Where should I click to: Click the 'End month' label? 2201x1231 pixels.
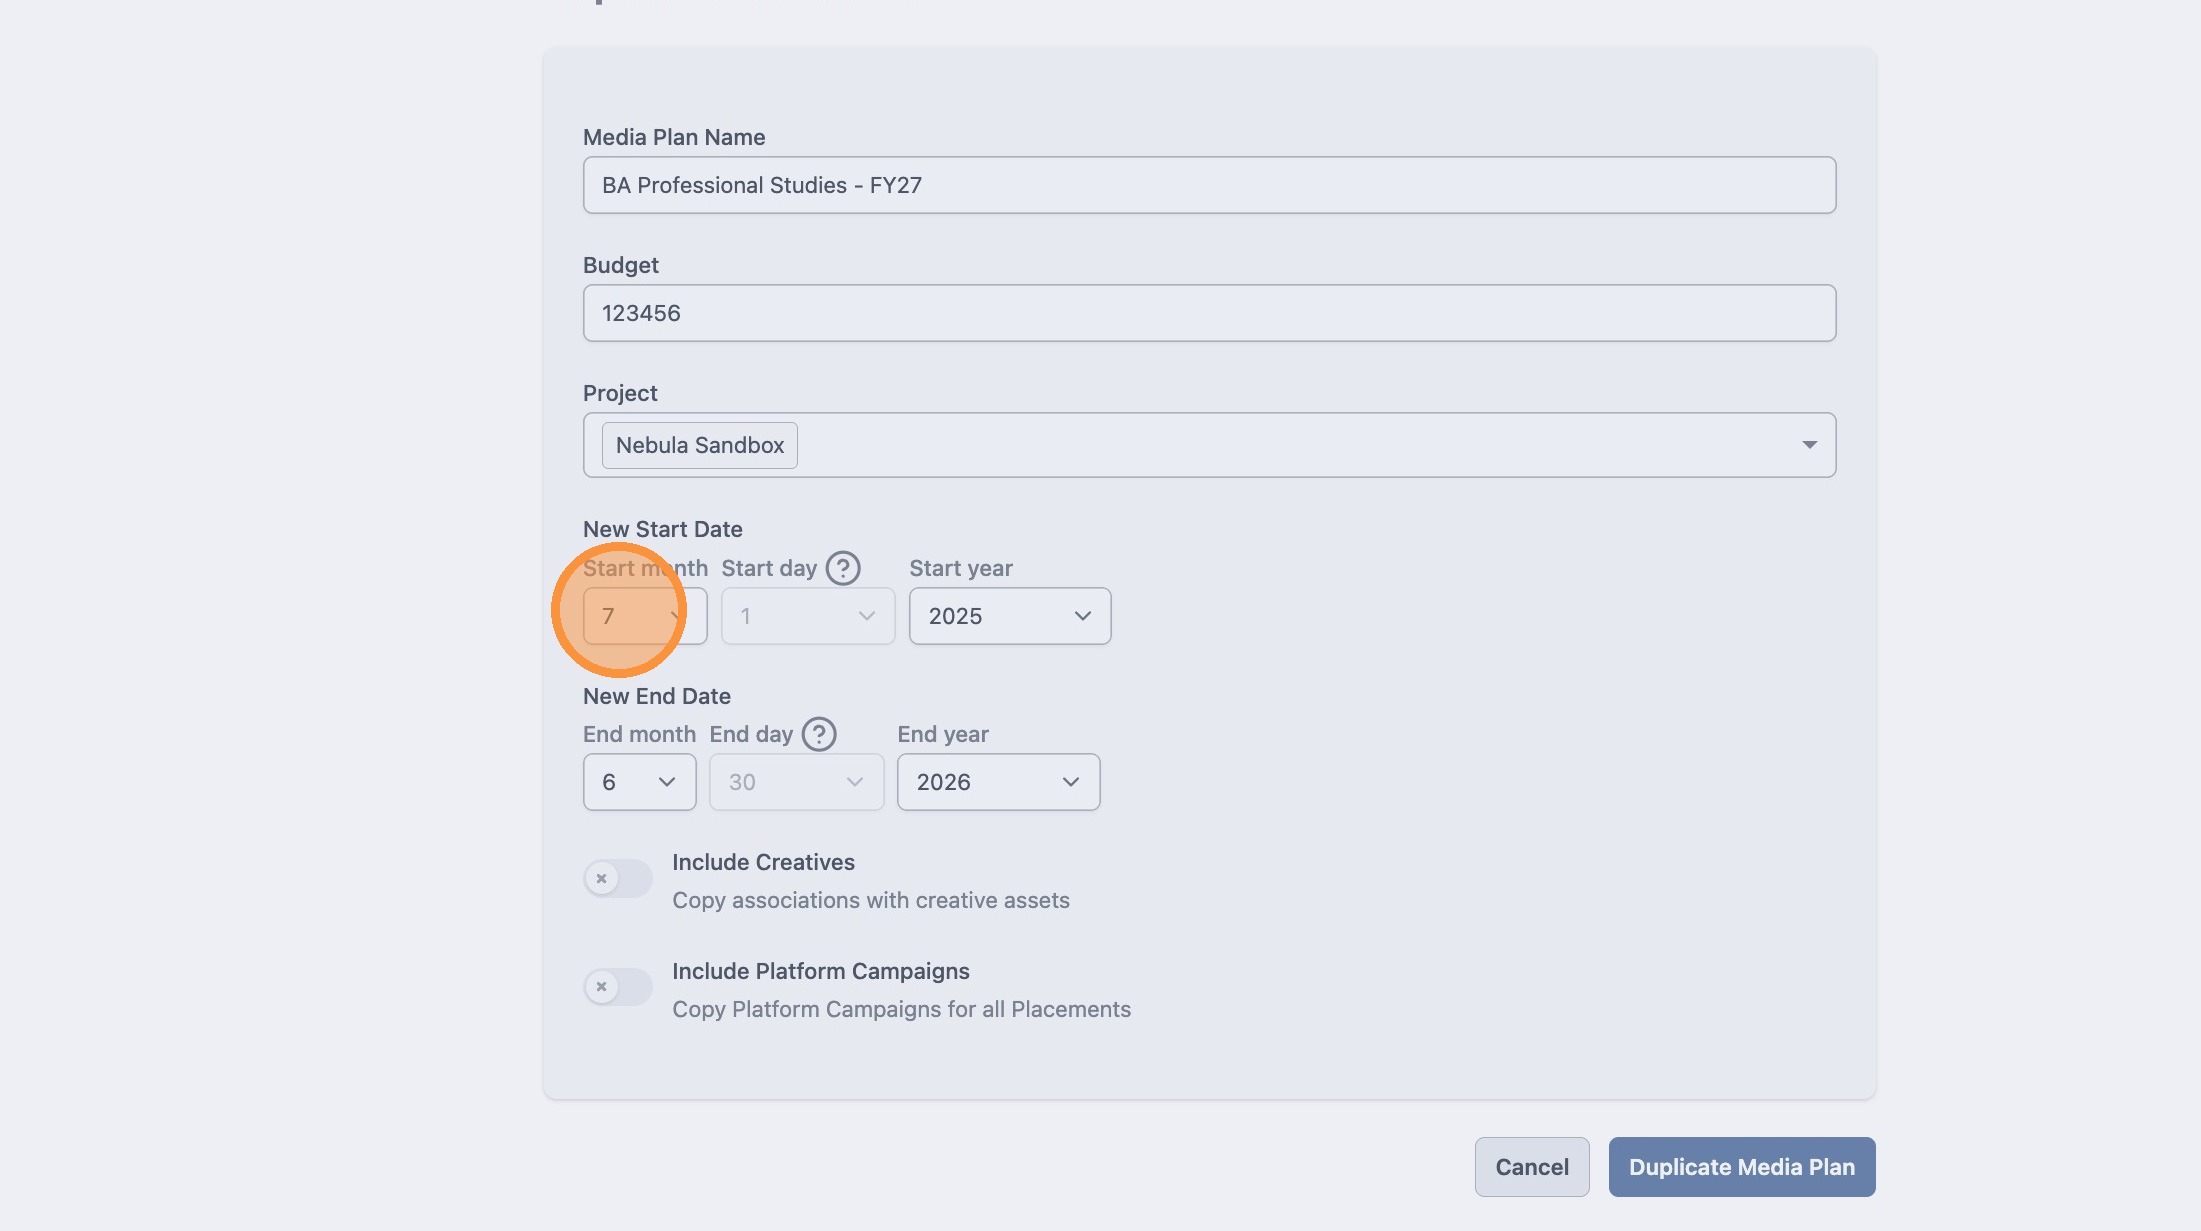pyautogui.click(x=639, y=734)
